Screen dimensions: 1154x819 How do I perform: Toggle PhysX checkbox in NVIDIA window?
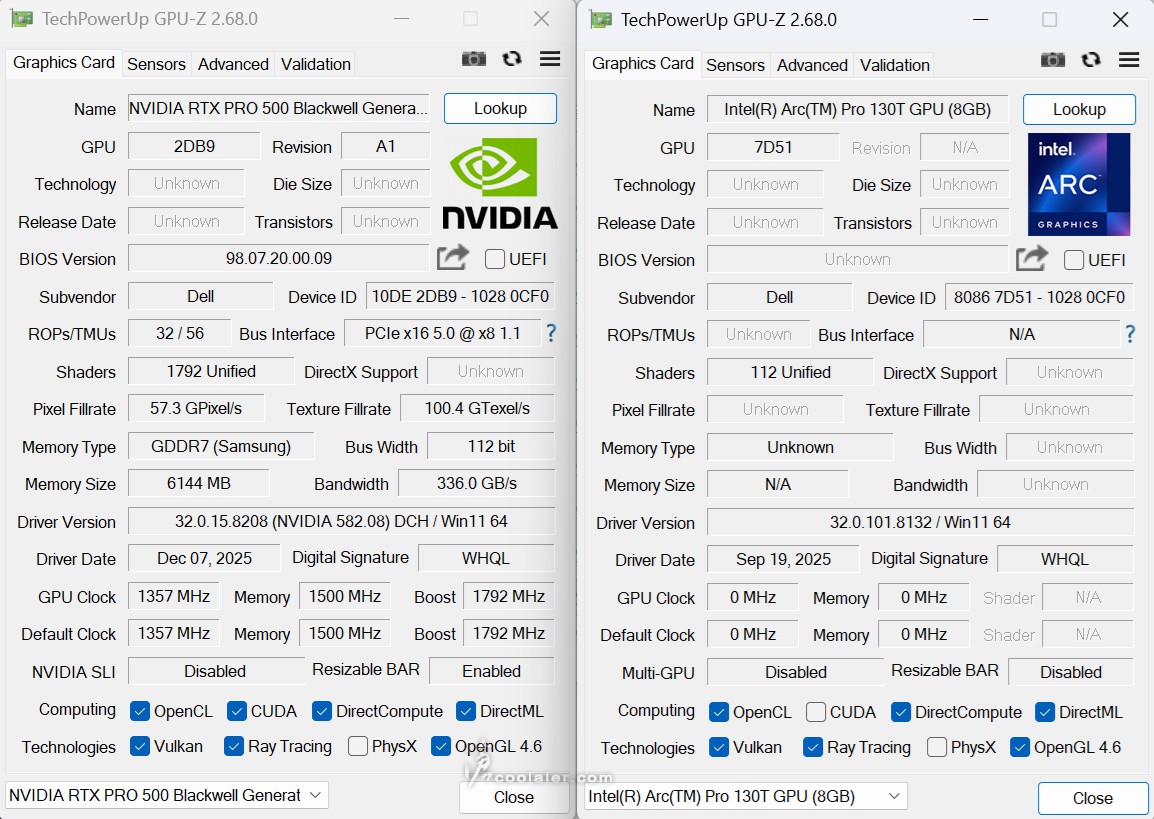(358, 746)
